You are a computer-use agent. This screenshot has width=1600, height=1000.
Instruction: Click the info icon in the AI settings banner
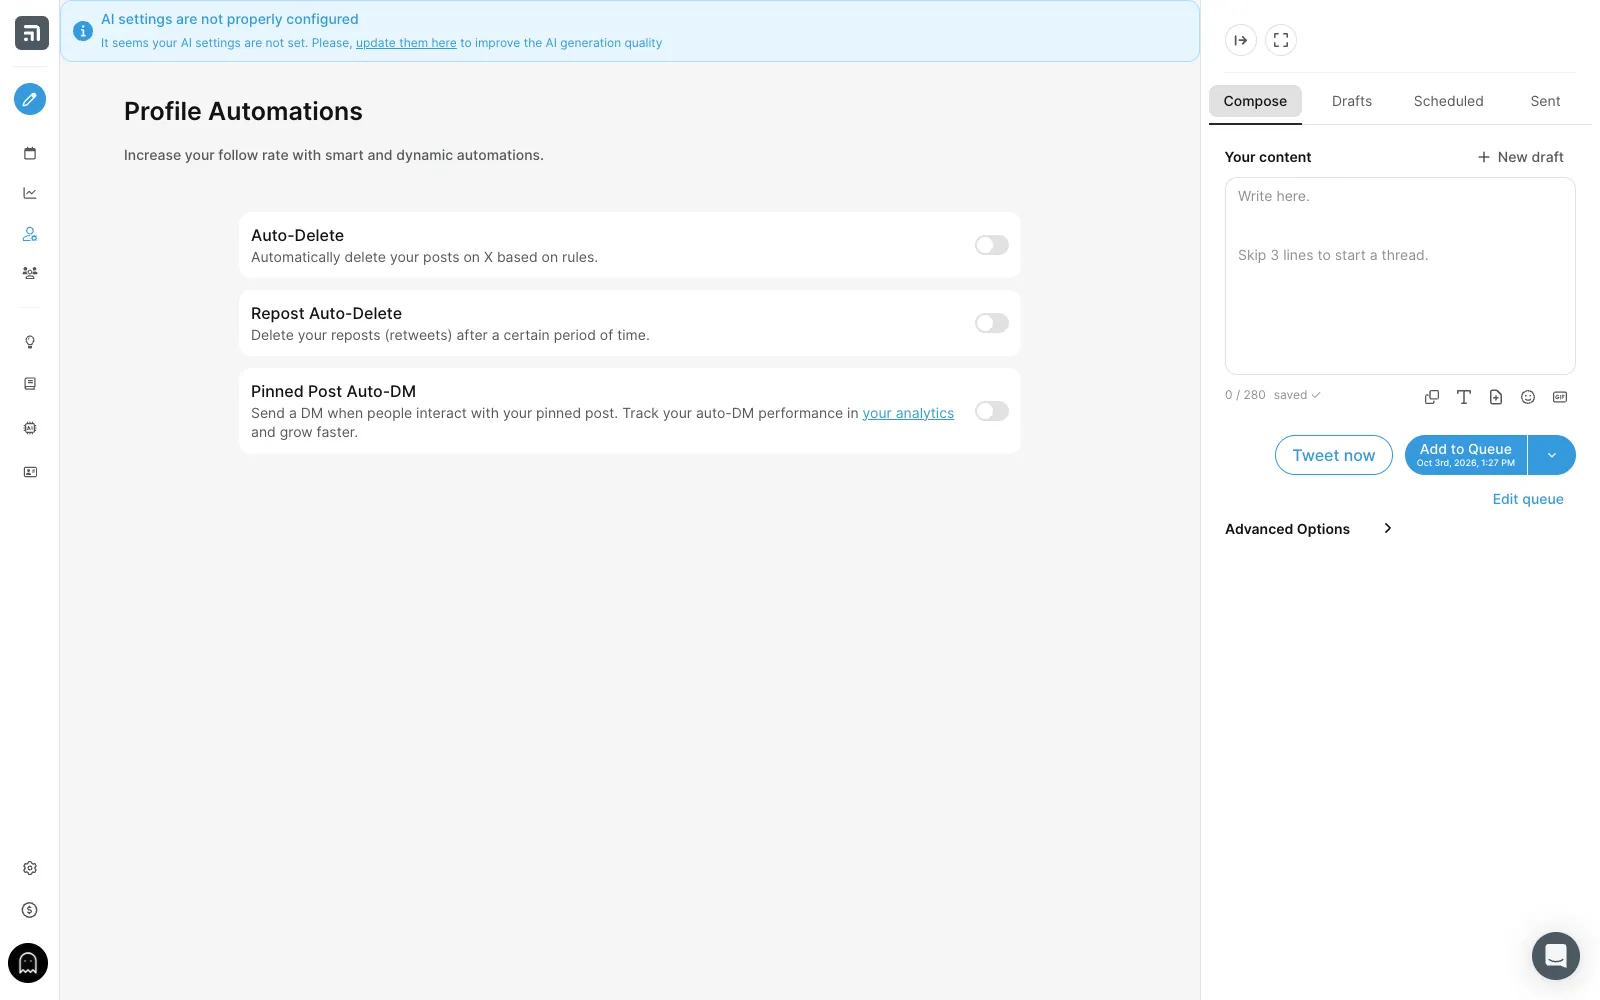(83, 31)
